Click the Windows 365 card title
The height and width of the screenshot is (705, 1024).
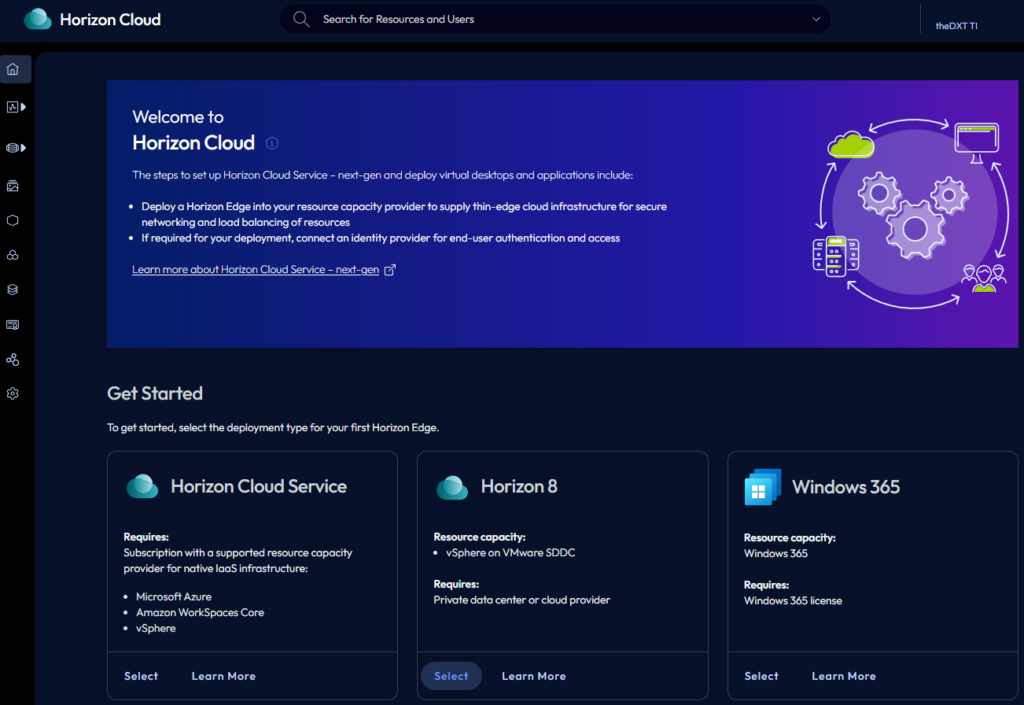point(846,487)
